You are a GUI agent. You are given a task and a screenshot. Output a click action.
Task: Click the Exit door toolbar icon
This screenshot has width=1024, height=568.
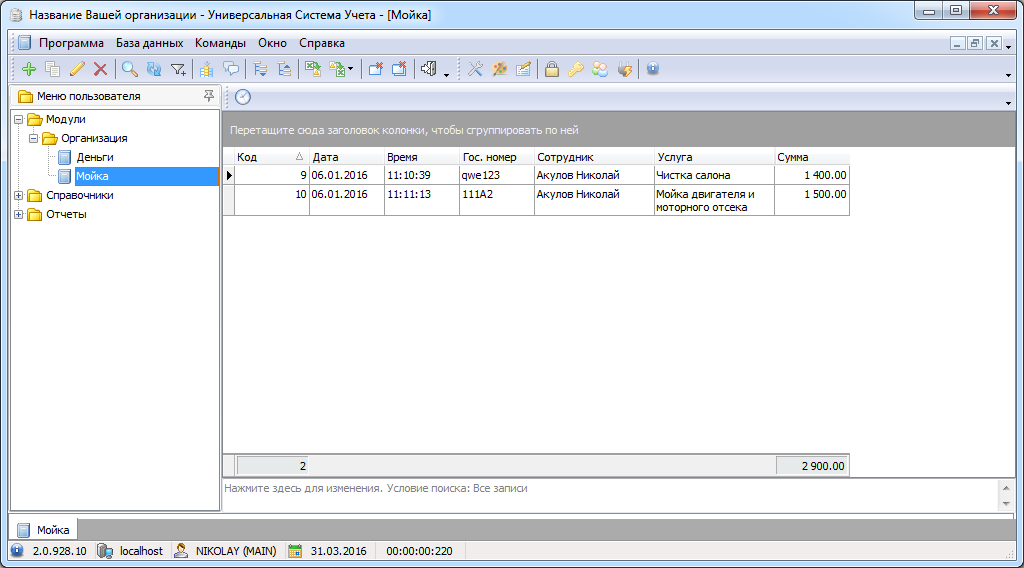[428, 69]
